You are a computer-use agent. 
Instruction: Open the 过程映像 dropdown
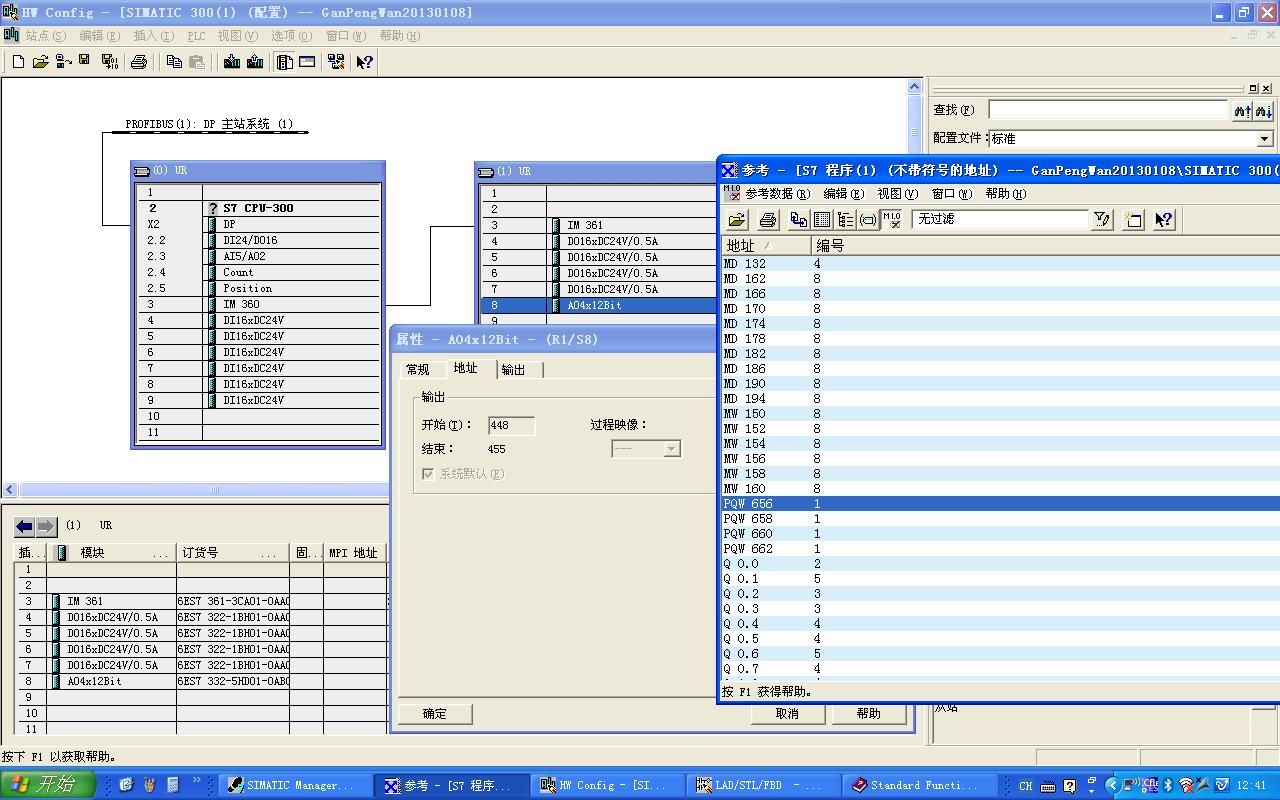(x=672, y=449)
